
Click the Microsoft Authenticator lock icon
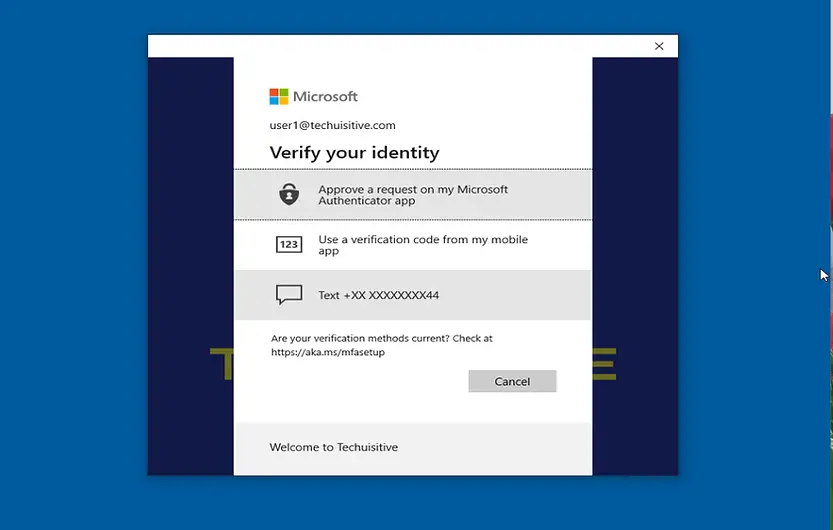pos(289,194)
